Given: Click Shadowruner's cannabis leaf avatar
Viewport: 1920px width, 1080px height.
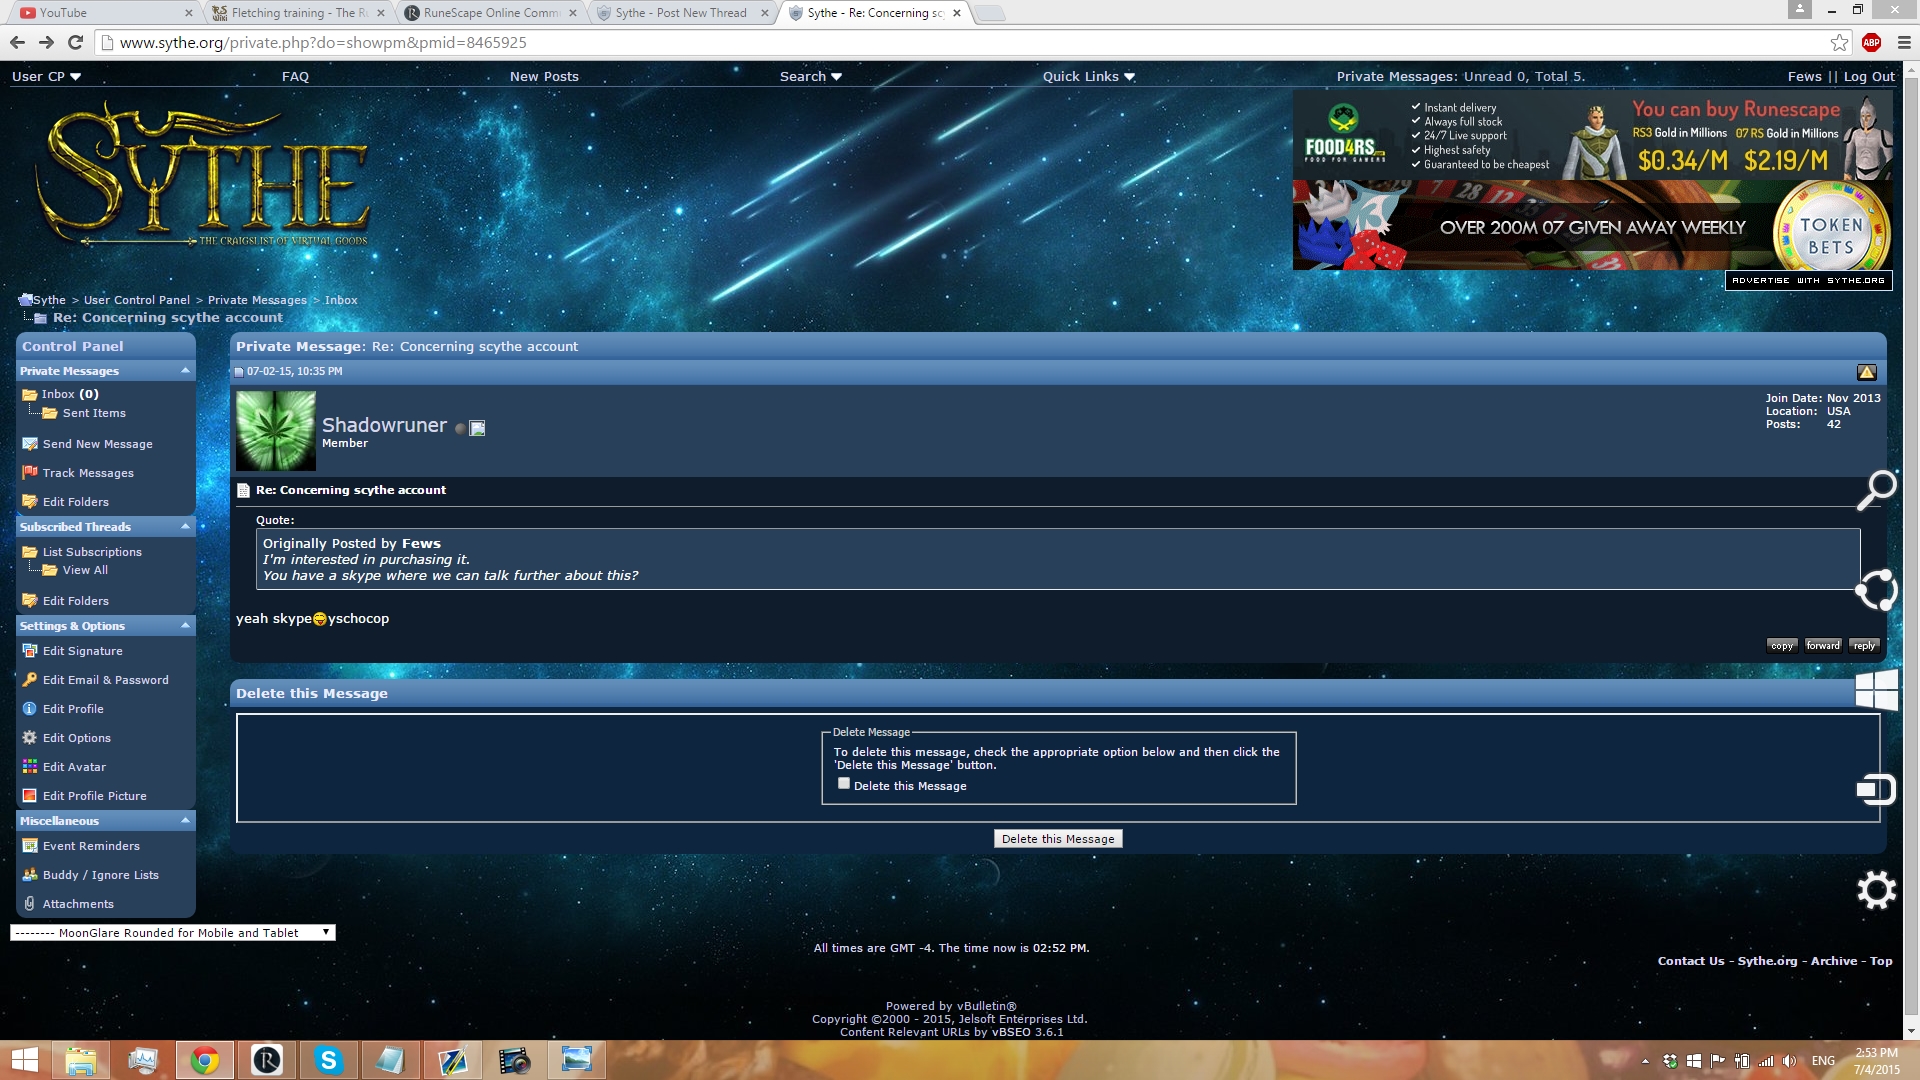Looking at the screenshot, I should [276, 430].
